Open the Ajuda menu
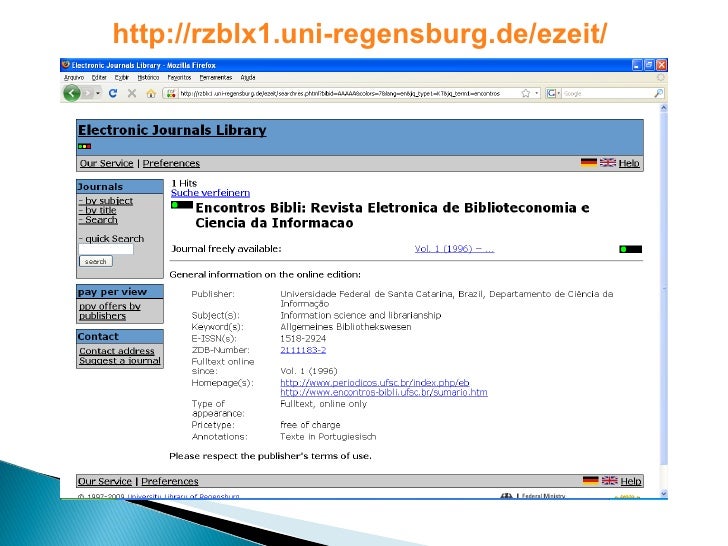The height and width of the screenshot is (546, 728). [x=248, y=78]
